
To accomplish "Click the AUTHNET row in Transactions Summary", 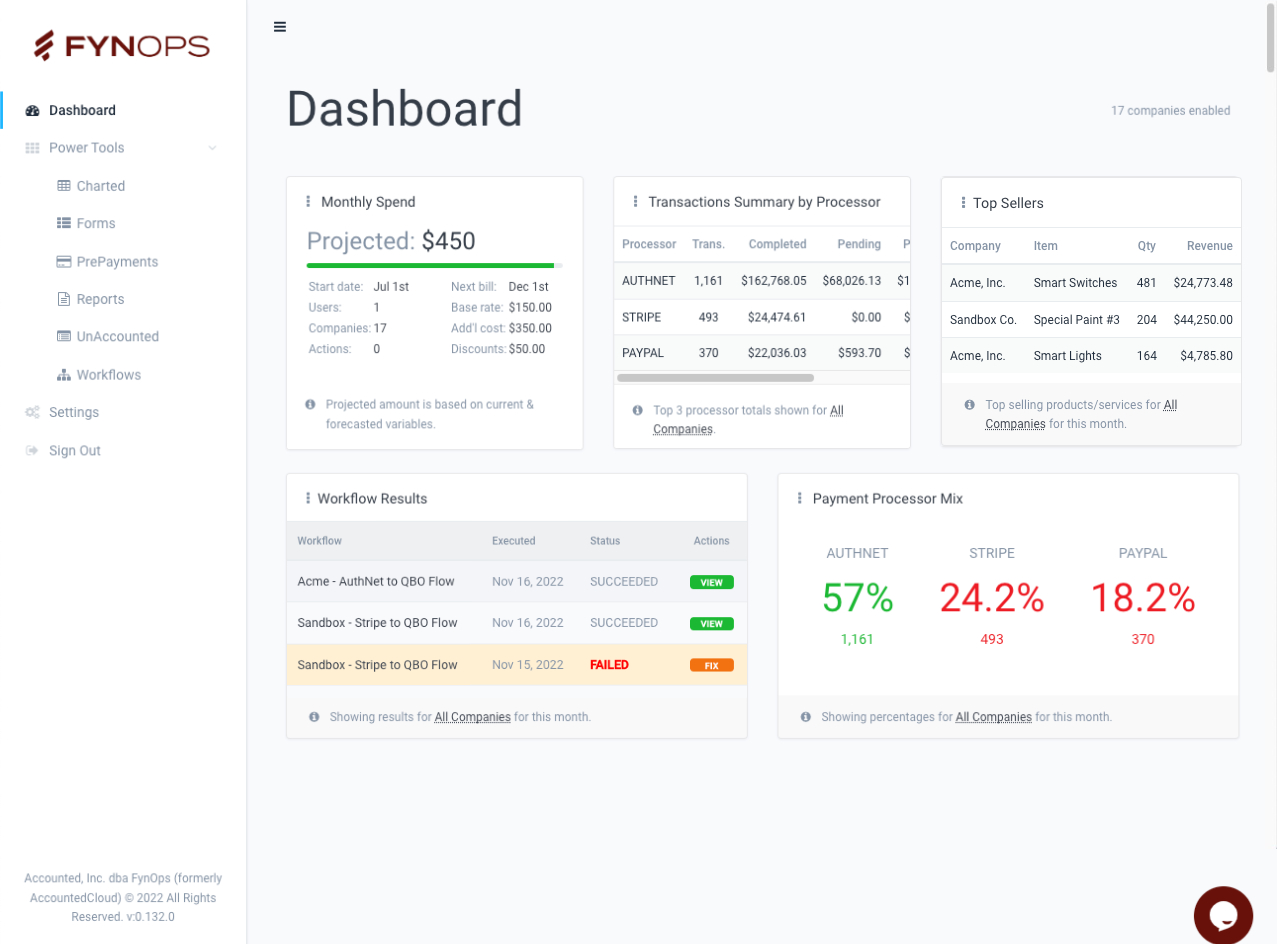I will [762, 281].
